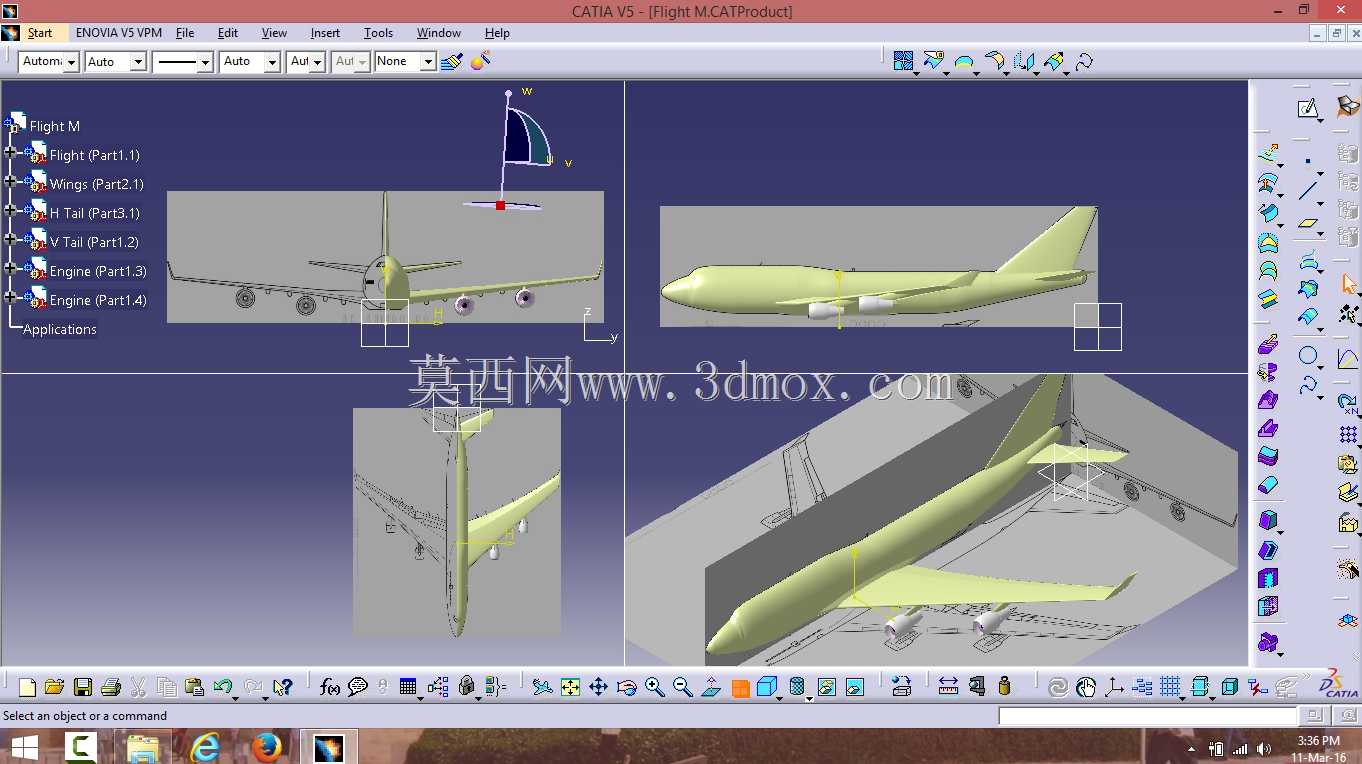
Task: Launch Firefox from the taskbar
Action: point(266,746)
